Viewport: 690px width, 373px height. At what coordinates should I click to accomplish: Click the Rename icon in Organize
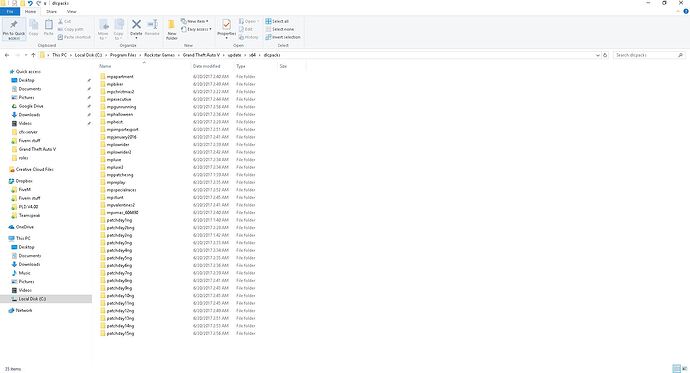coord(152,24)
